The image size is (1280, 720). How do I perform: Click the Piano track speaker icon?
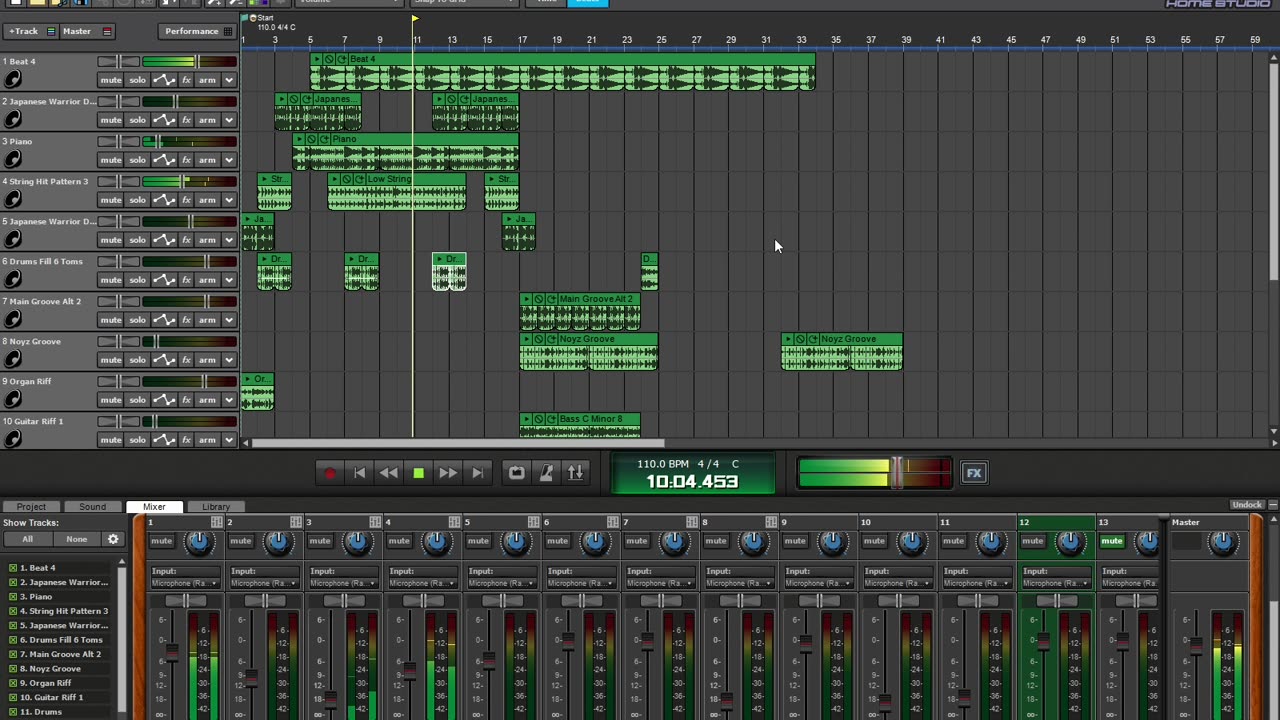click(13, 160)
